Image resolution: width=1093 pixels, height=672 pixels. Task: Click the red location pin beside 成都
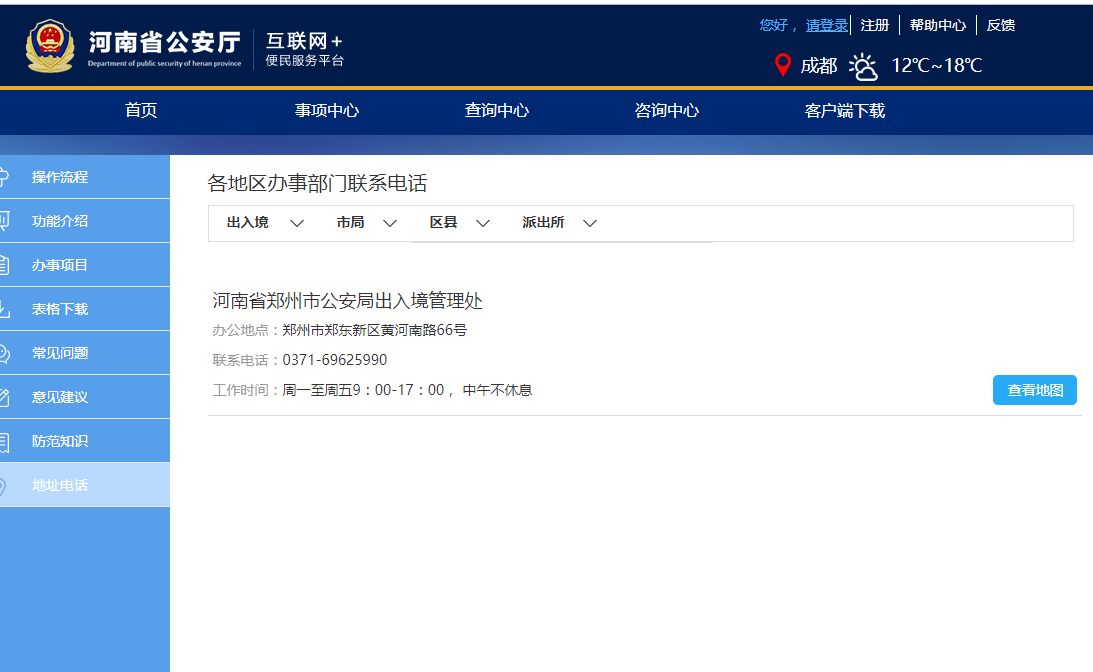783,64
